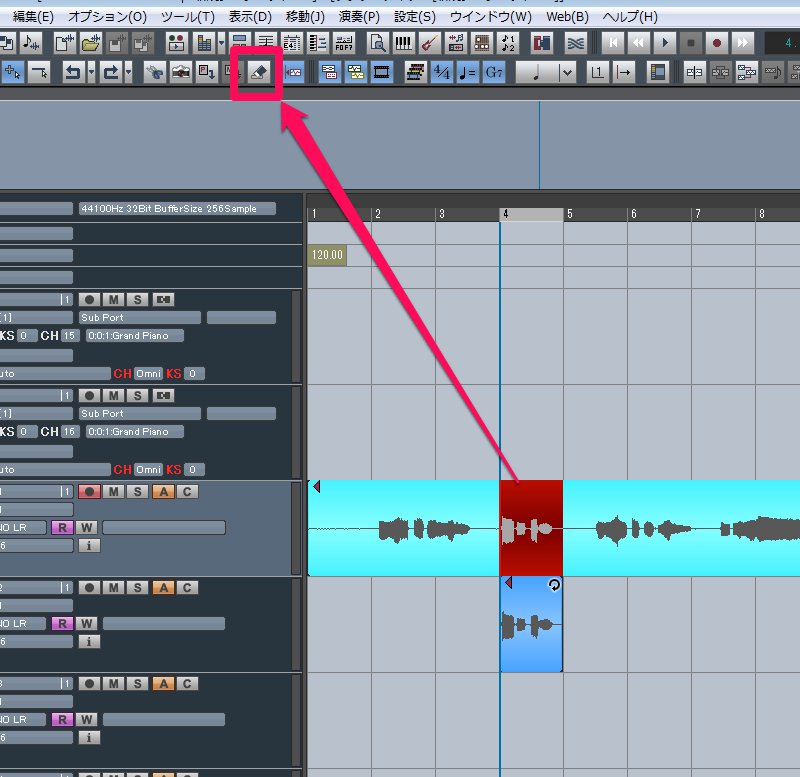Click measure 4 in the ruler
Screen dimensions: 800x777
(x=531, y=214)
